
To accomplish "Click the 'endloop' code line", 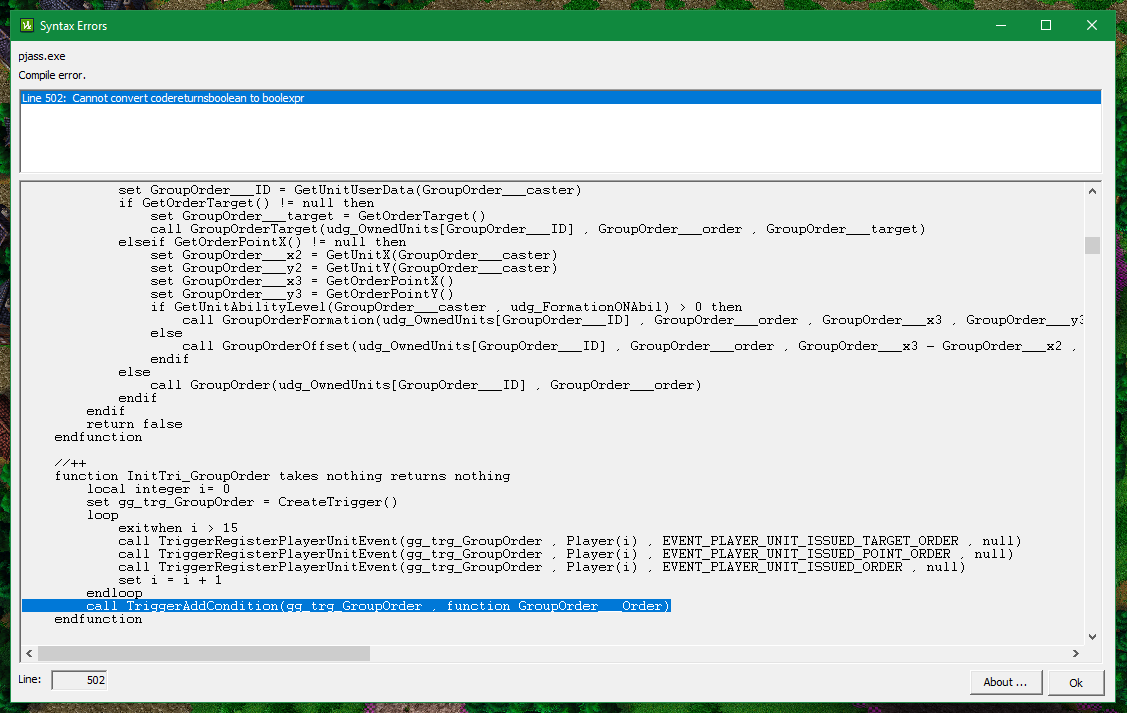I will coord(114,593).
